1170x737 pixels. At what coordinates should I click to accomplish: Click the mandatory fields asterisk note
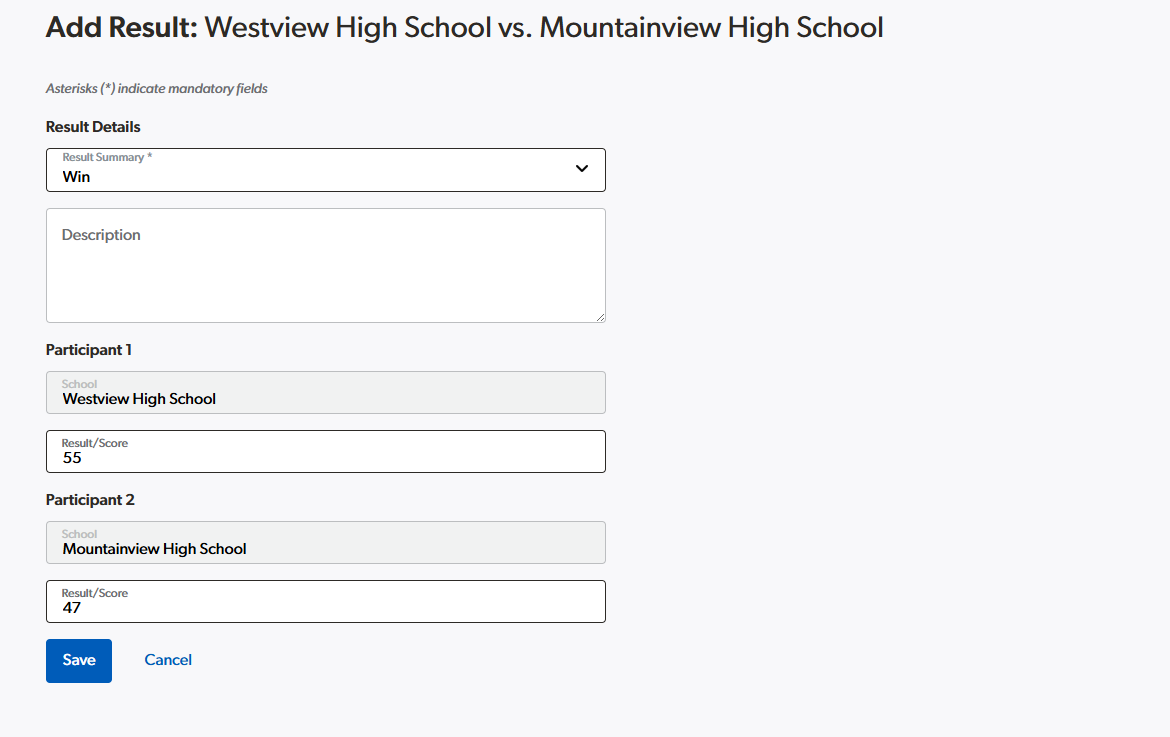pyautogui.click(x=157, y=89)
